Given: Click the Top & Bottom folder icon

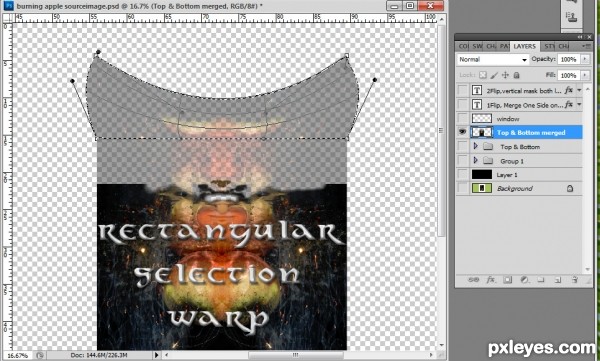Looking at the screenshot, I should [488, 147].
